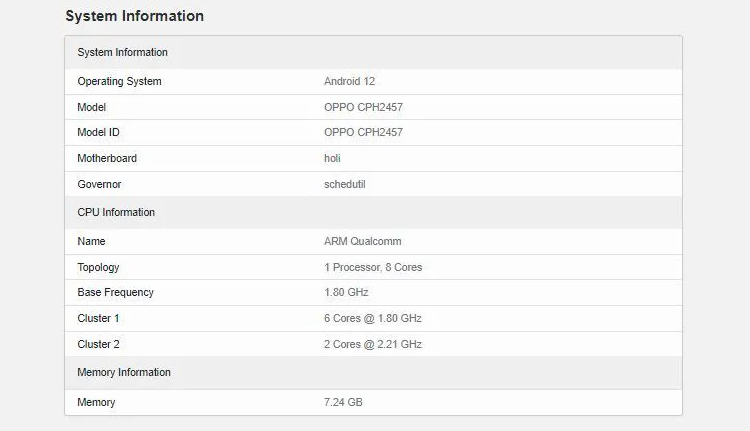Click the Topology row label
Screen dimensions: 750x431
coord(98,267)
